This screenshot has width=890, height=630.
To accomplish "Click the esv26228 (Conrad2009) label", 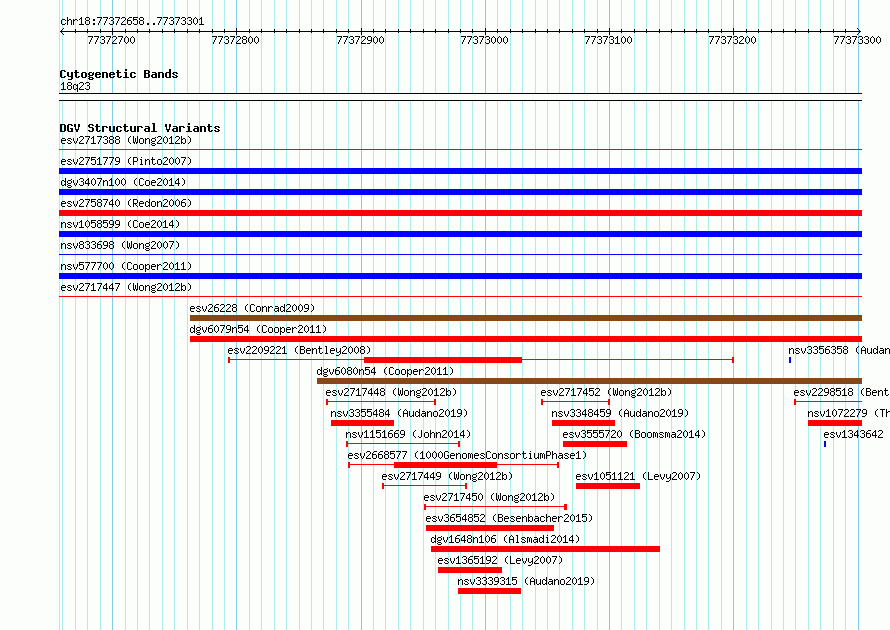I will [252, 308].
